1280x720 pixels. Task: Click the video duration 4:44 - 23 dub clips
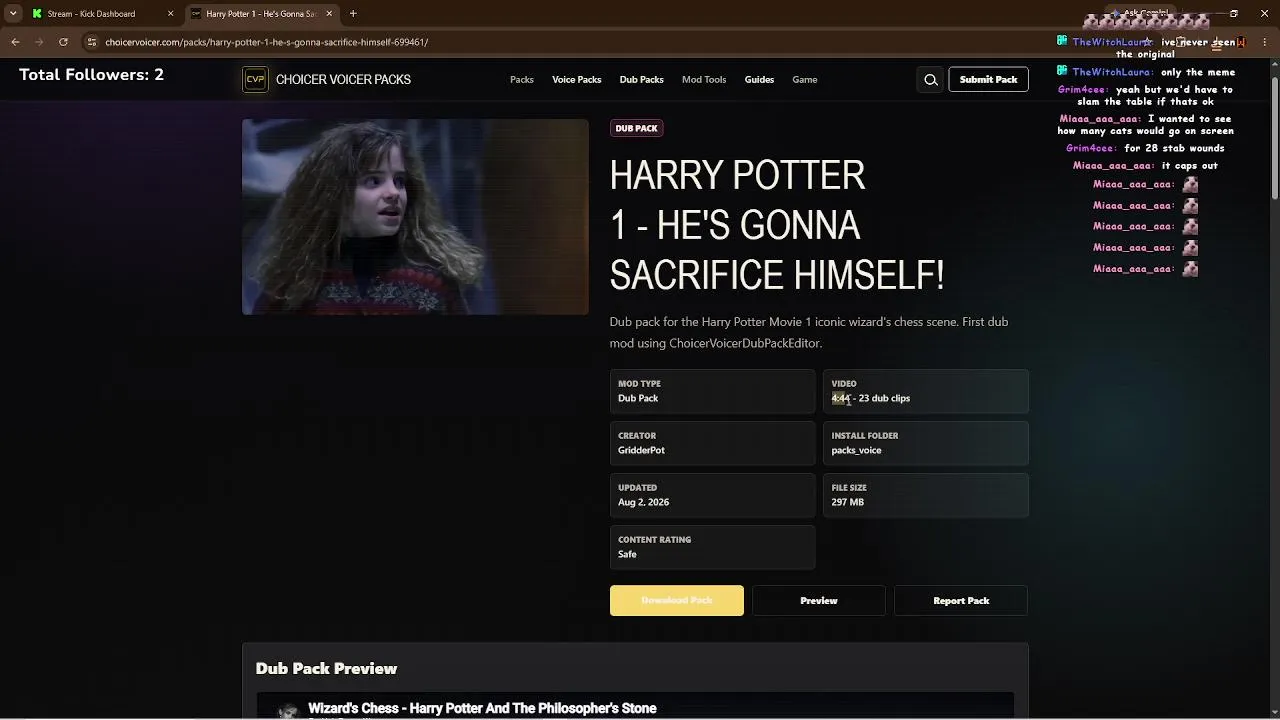click(870, 398)
